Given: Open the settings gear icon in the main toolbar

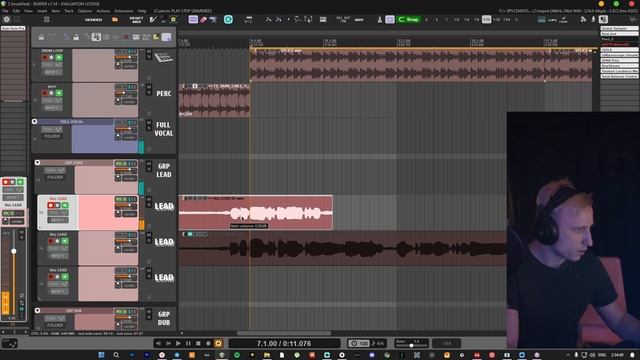Looking at the screenshot, I should tap(6, 19).
